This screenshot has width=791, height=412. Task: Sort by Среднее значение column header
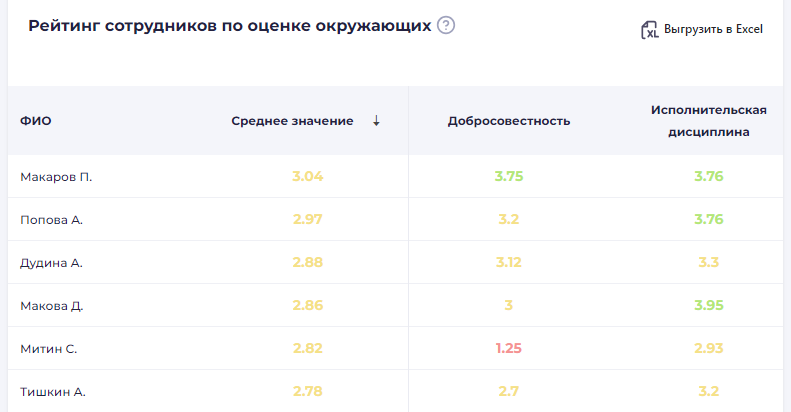[292, 121]
